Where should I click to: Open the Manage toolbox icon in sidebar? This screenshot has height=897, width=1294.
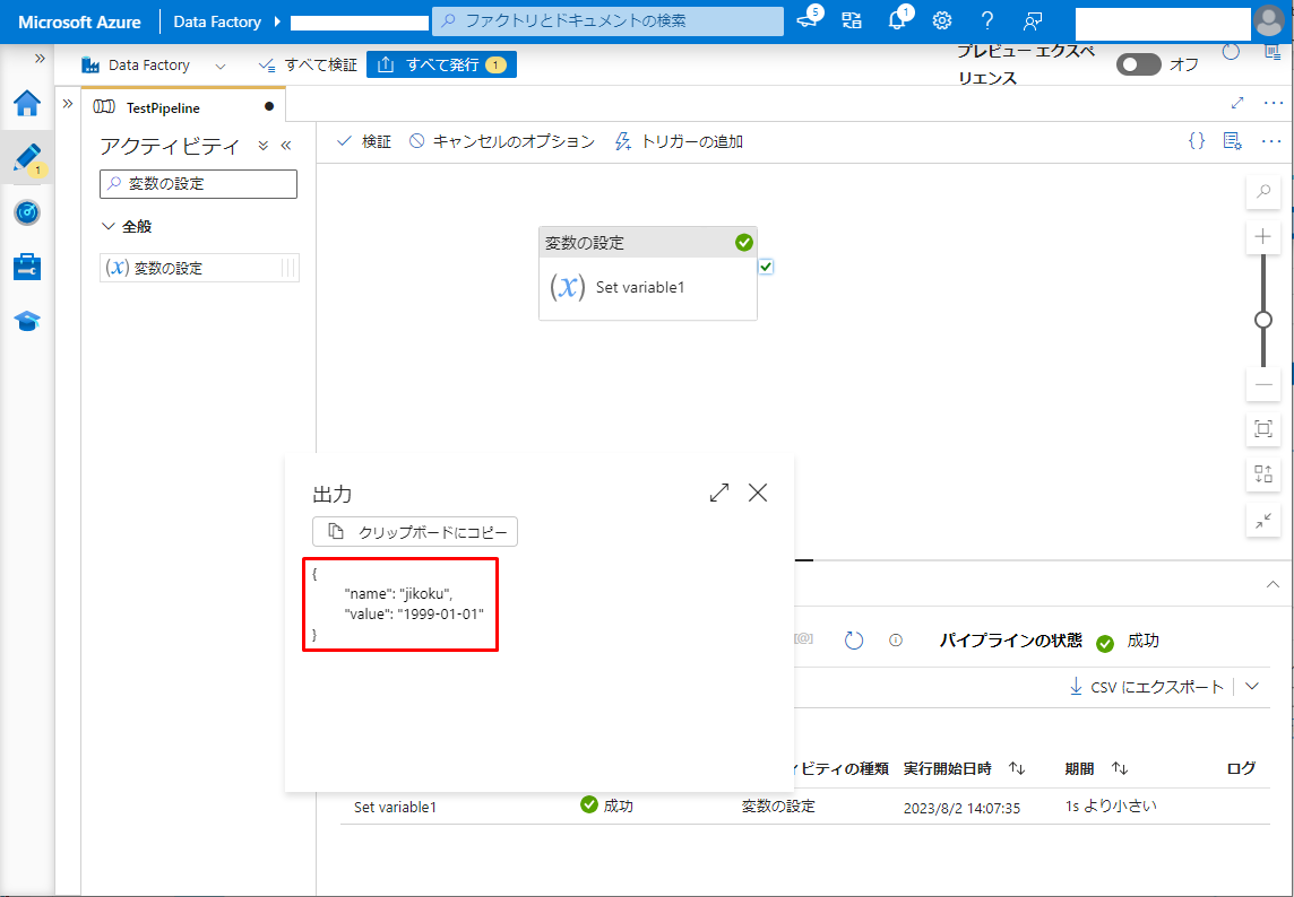27,267
